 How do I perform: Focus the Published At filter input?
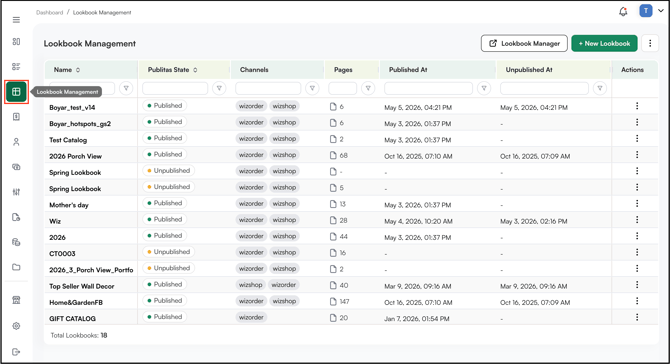[429, 88]
